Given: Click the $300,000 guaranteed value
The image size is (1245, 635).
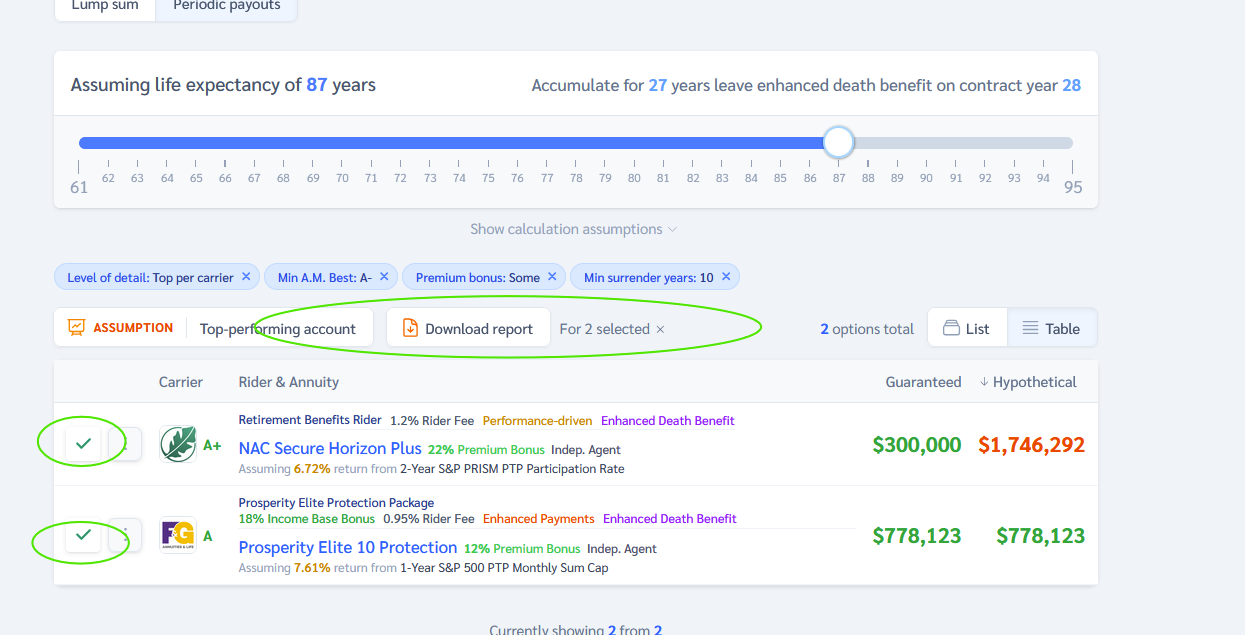Looking at the screenshot, I should tap(917, 445).
